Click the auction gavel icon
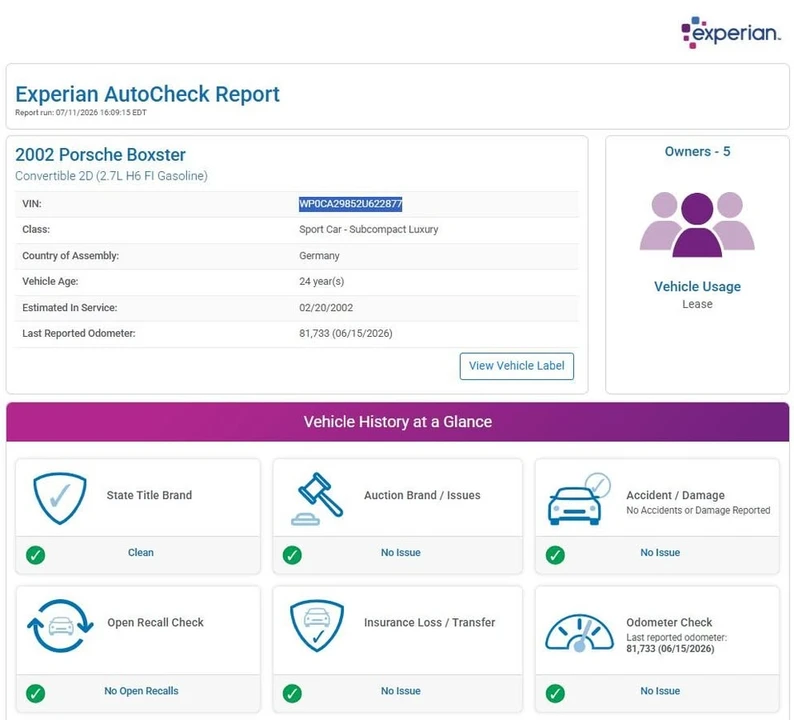The height and width of the screenshot is (720, 794). [317, 499]
